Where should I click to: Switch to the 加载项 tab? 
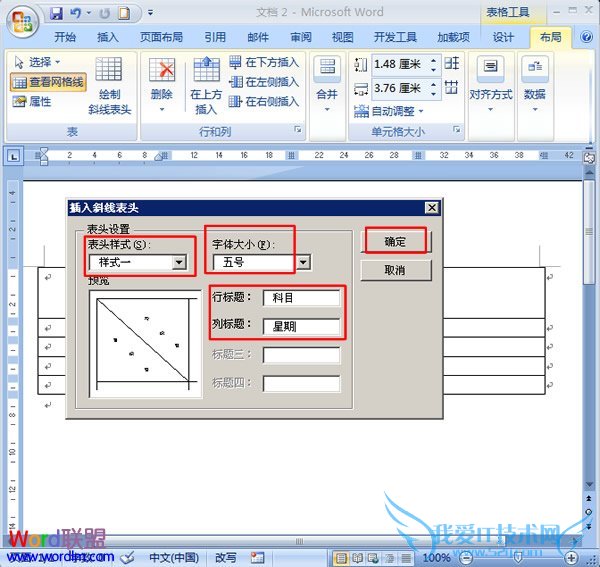pyautogui.click(x=453, y=37)
